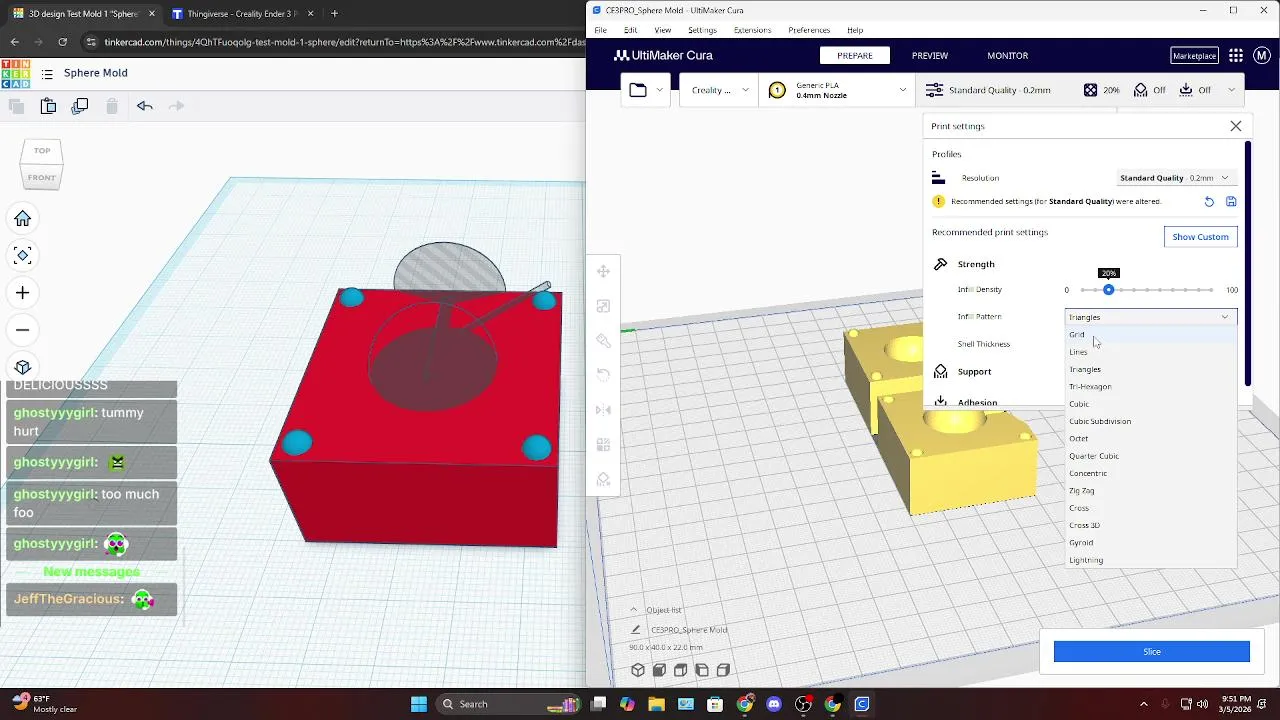The image size is (1280, 720).
Task: Choose Grid infill pattern
Action: [1151, 335]
